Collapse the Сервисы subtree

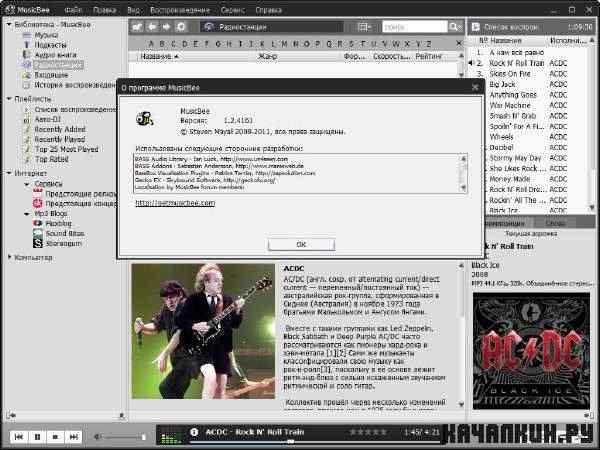click(x=27, y=184)
